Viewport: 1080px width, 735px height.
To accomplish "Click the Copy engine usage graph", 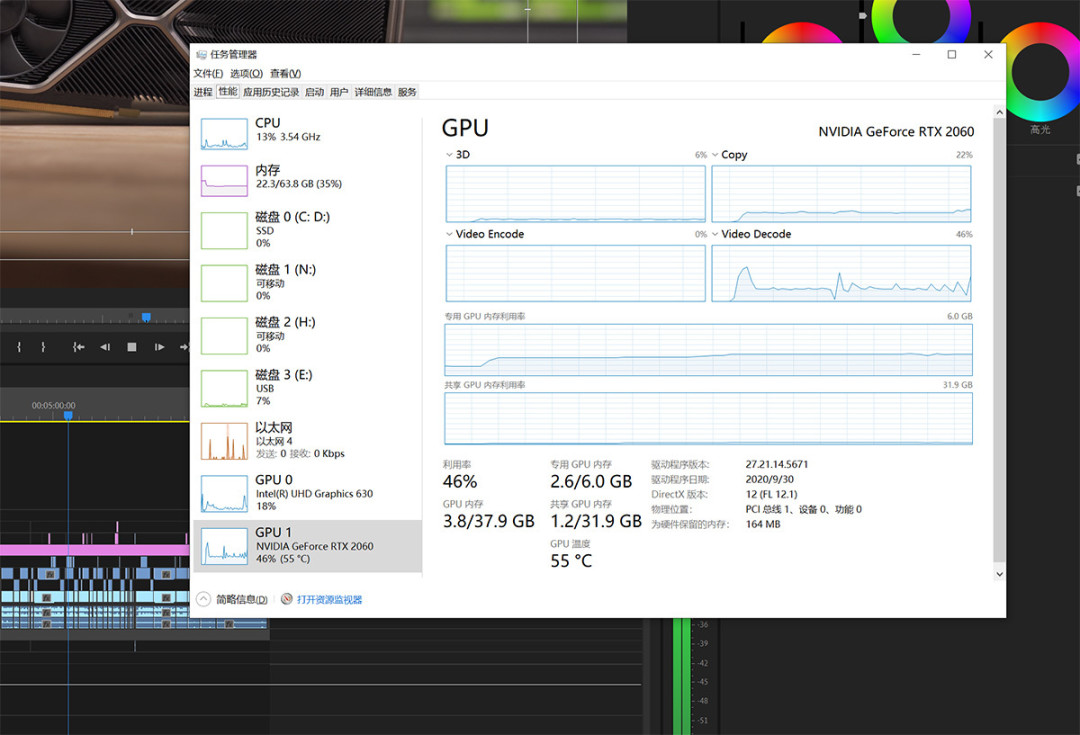I will 841,194.
